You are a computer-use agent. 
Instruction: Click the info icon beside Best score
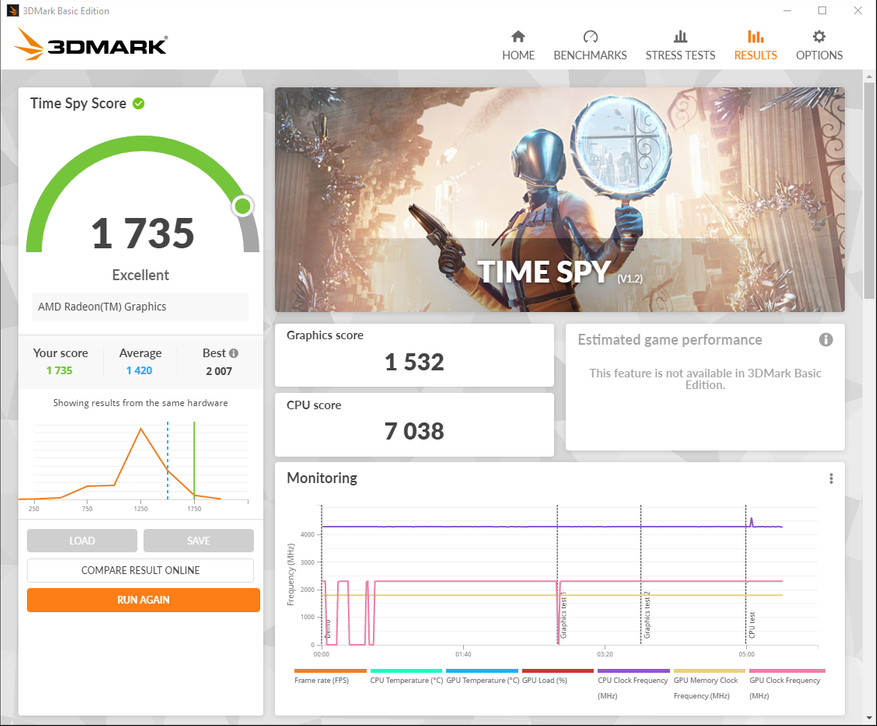(x=234, y=353)
